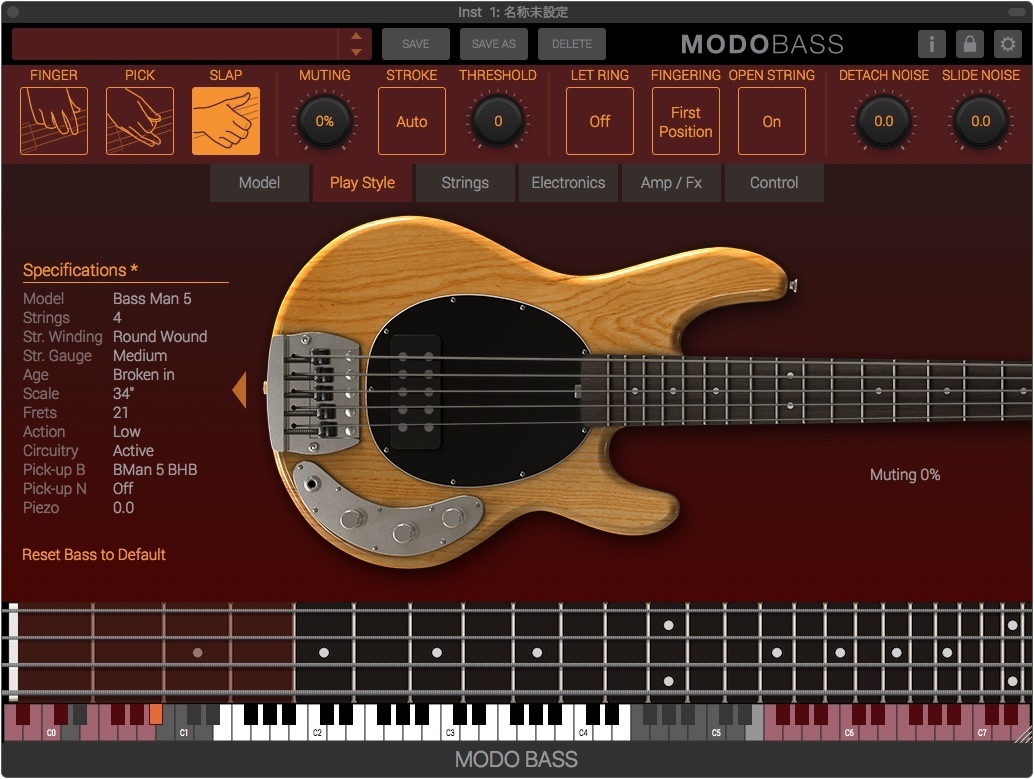Open the Electronics tab

(568, 183)
